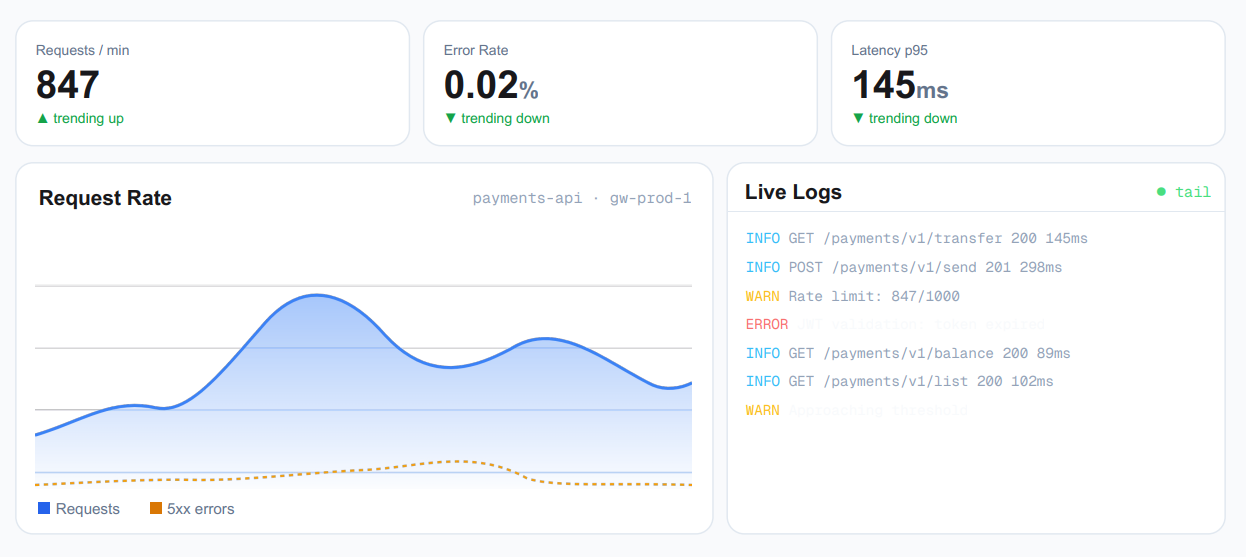This screenshot has height=557, width=1246.
Task: Click 'trending up' text in Requests card
Action: (x=89, y=118)
